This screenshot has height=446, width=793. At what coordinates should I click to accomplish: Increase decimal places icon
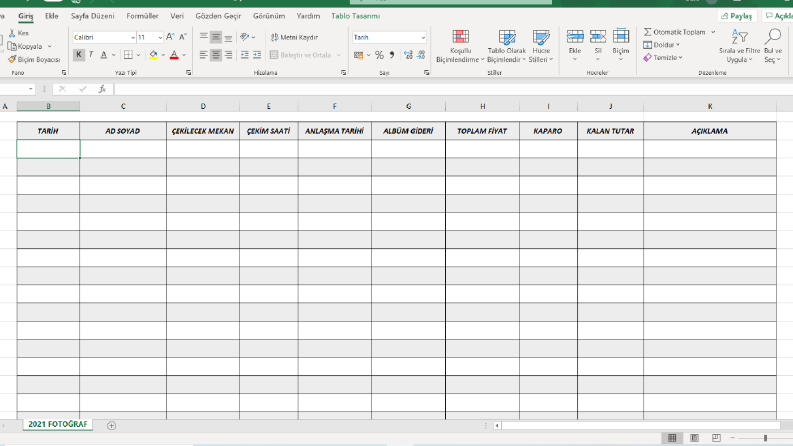click(x=408, y=55)
